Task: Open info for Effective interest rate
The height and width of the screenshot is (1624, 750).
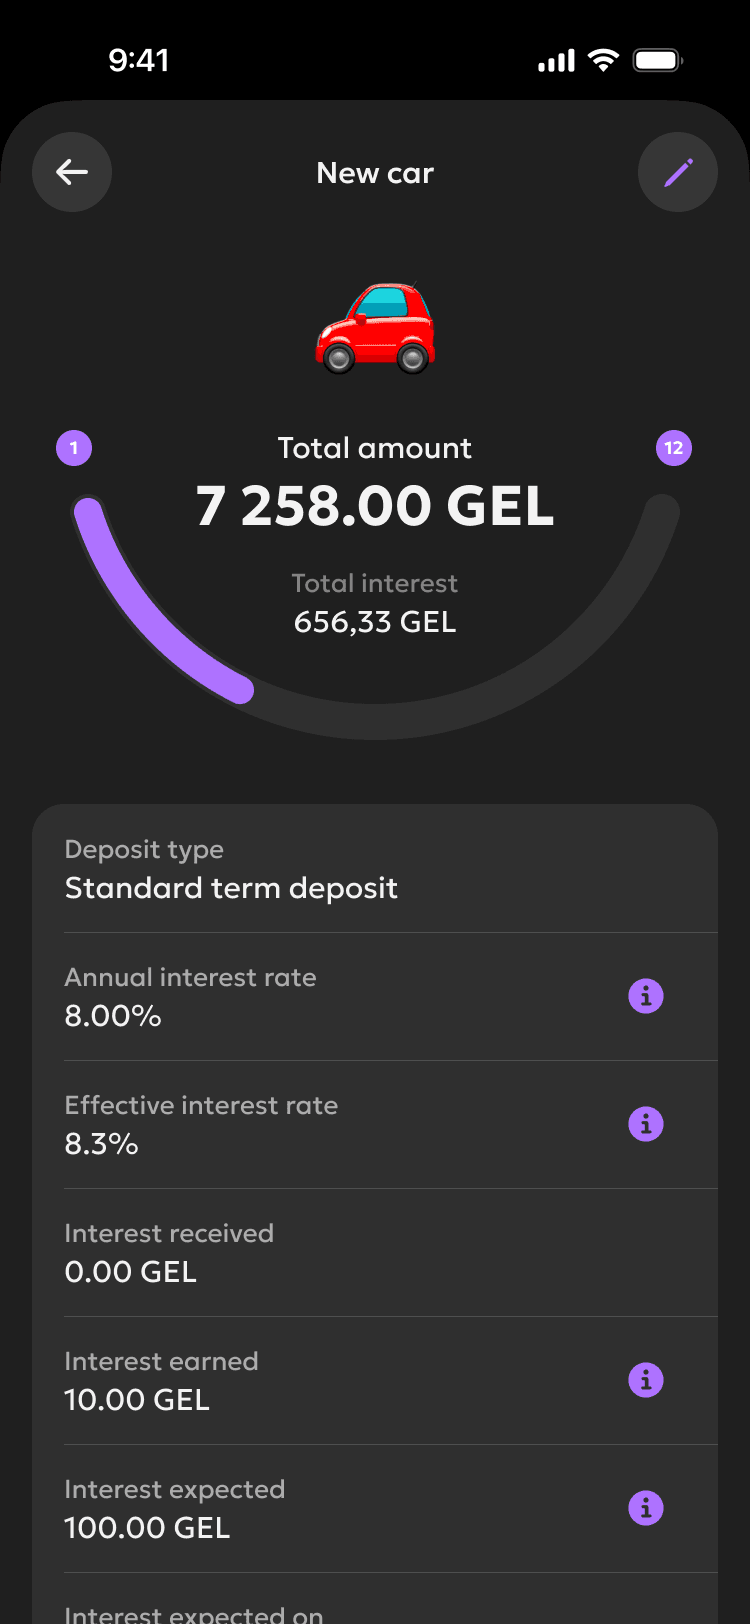Action: point(646,1124)
